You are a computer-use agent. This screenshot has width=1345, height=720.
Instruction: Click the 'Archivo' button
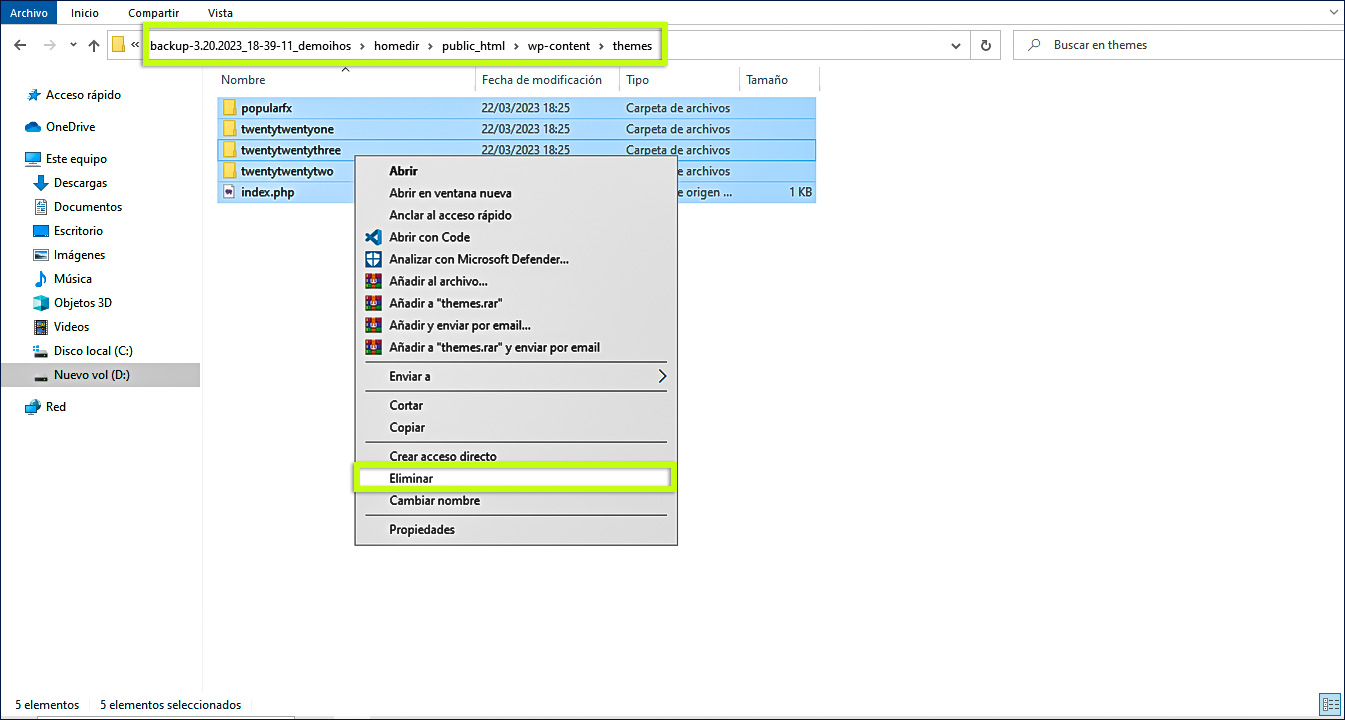(29, 13)
